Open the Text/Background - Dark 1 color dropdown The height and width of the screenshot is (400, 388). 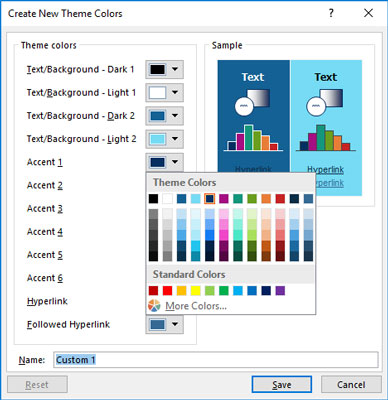pyautogui.click(x=165, y=69)
